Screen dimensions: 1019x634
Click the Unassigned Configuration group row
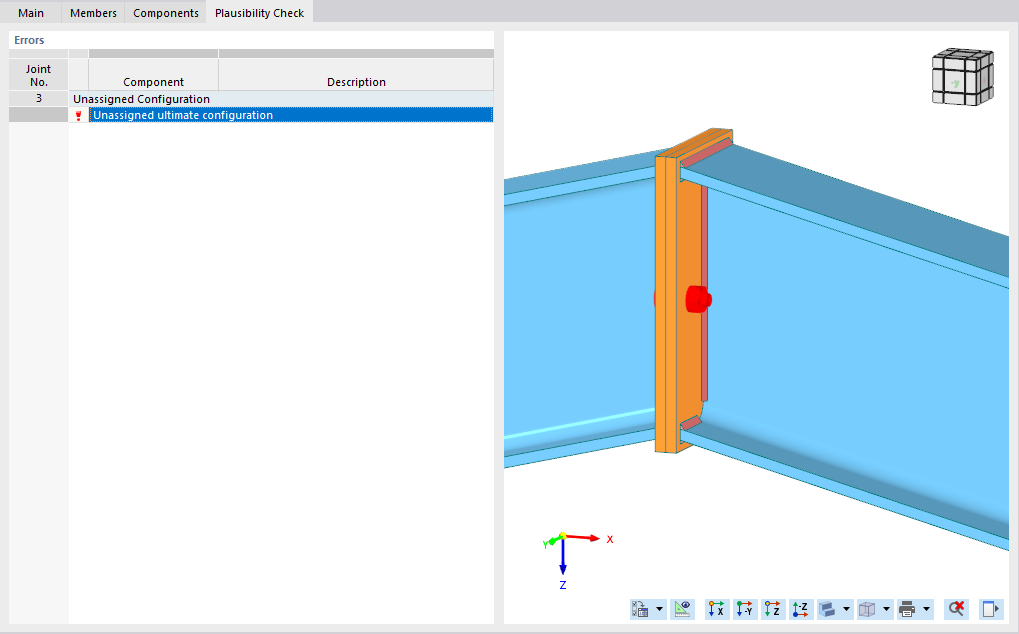click(281, 99)
